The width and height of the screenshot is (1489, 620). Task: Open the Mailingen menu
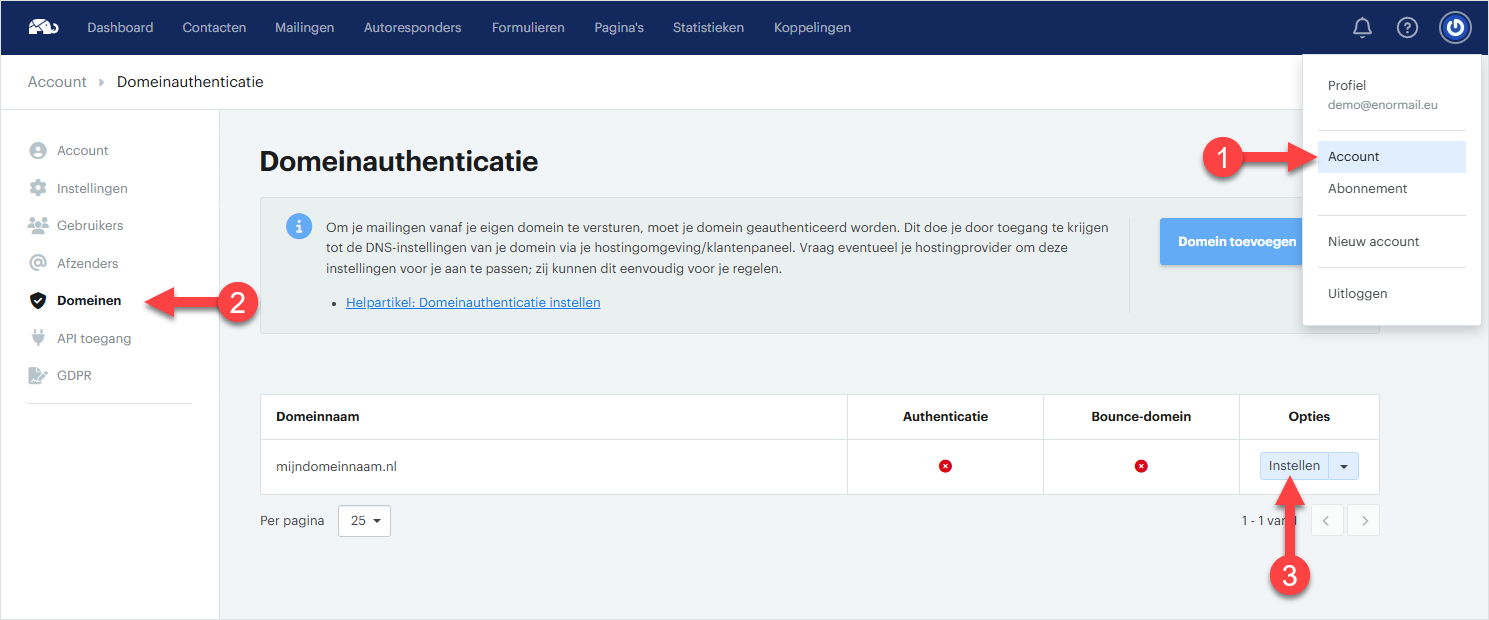click(305, 28)
